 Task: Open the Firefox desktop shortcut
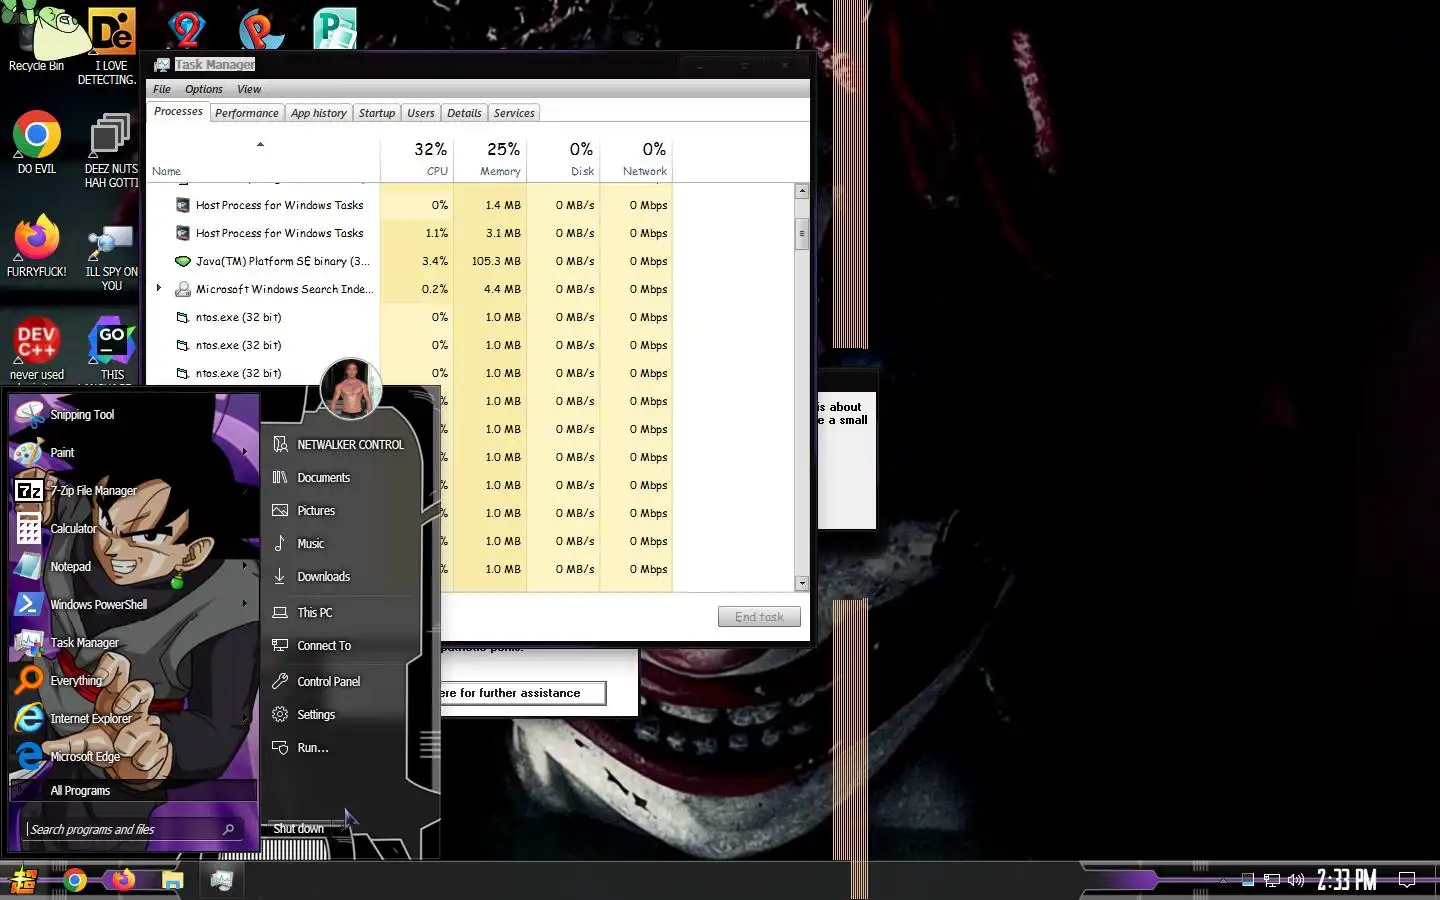point(36,245)
